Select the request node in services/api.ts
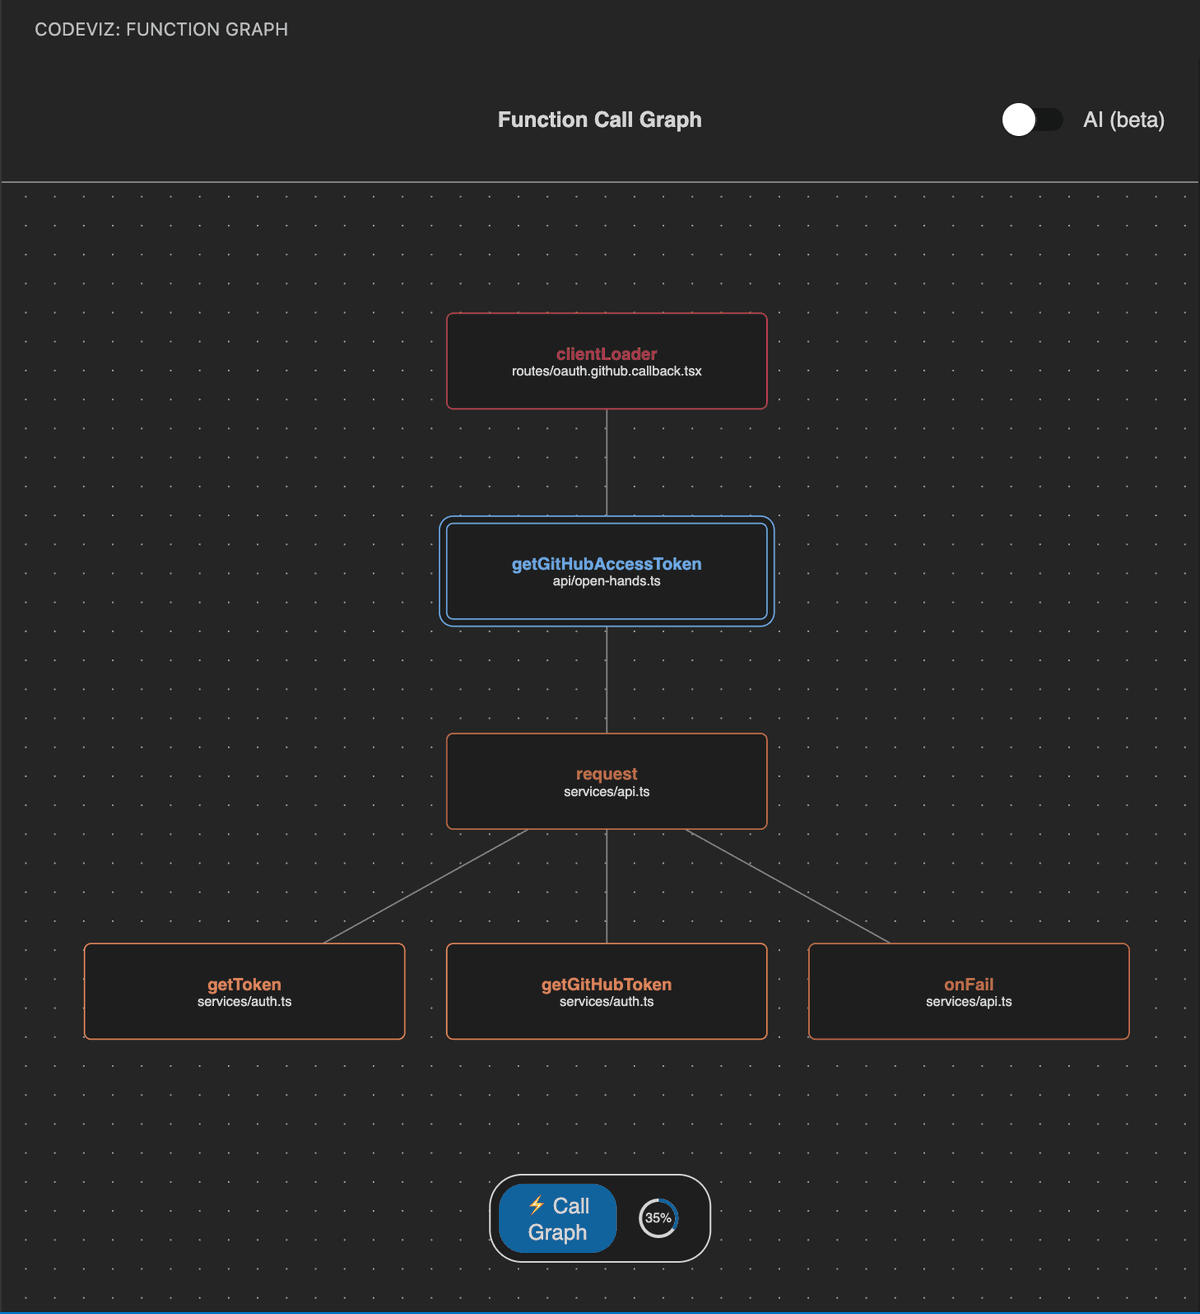 tap(607, 781)
